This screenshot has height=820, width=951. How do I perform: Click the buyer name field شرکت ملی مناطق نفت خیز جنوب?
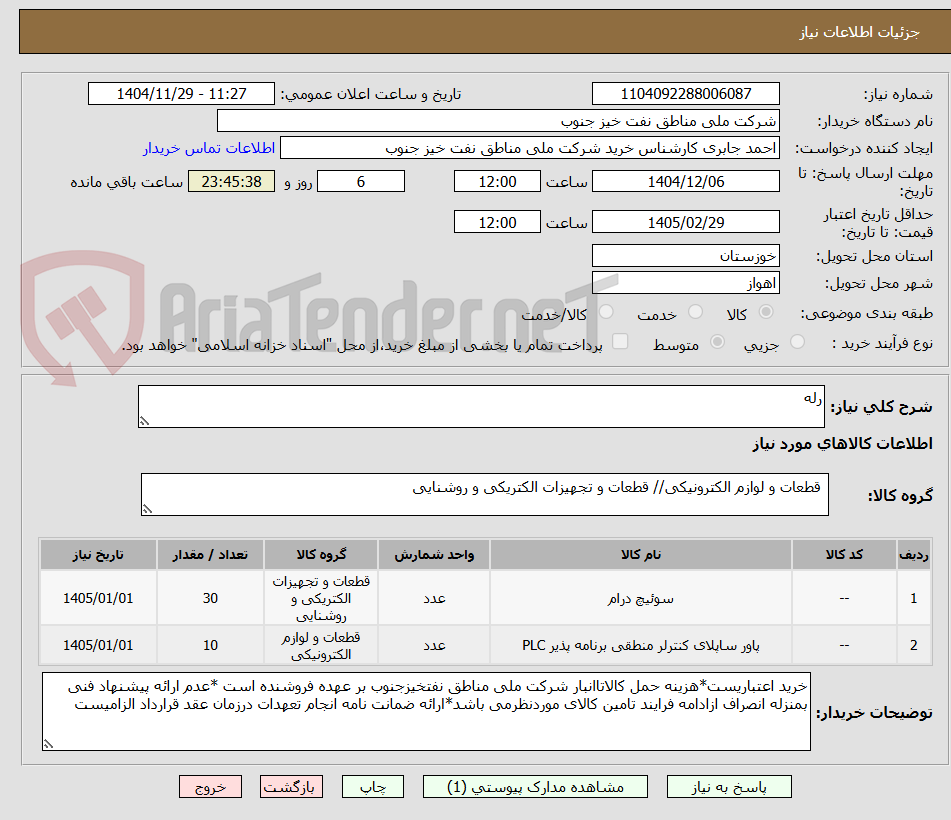click(x=498, y=121)
